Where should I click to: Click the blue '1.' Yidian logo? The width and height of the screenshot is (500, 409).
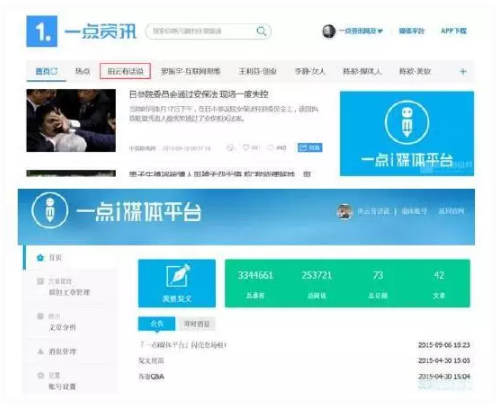[x=42, y=31]
